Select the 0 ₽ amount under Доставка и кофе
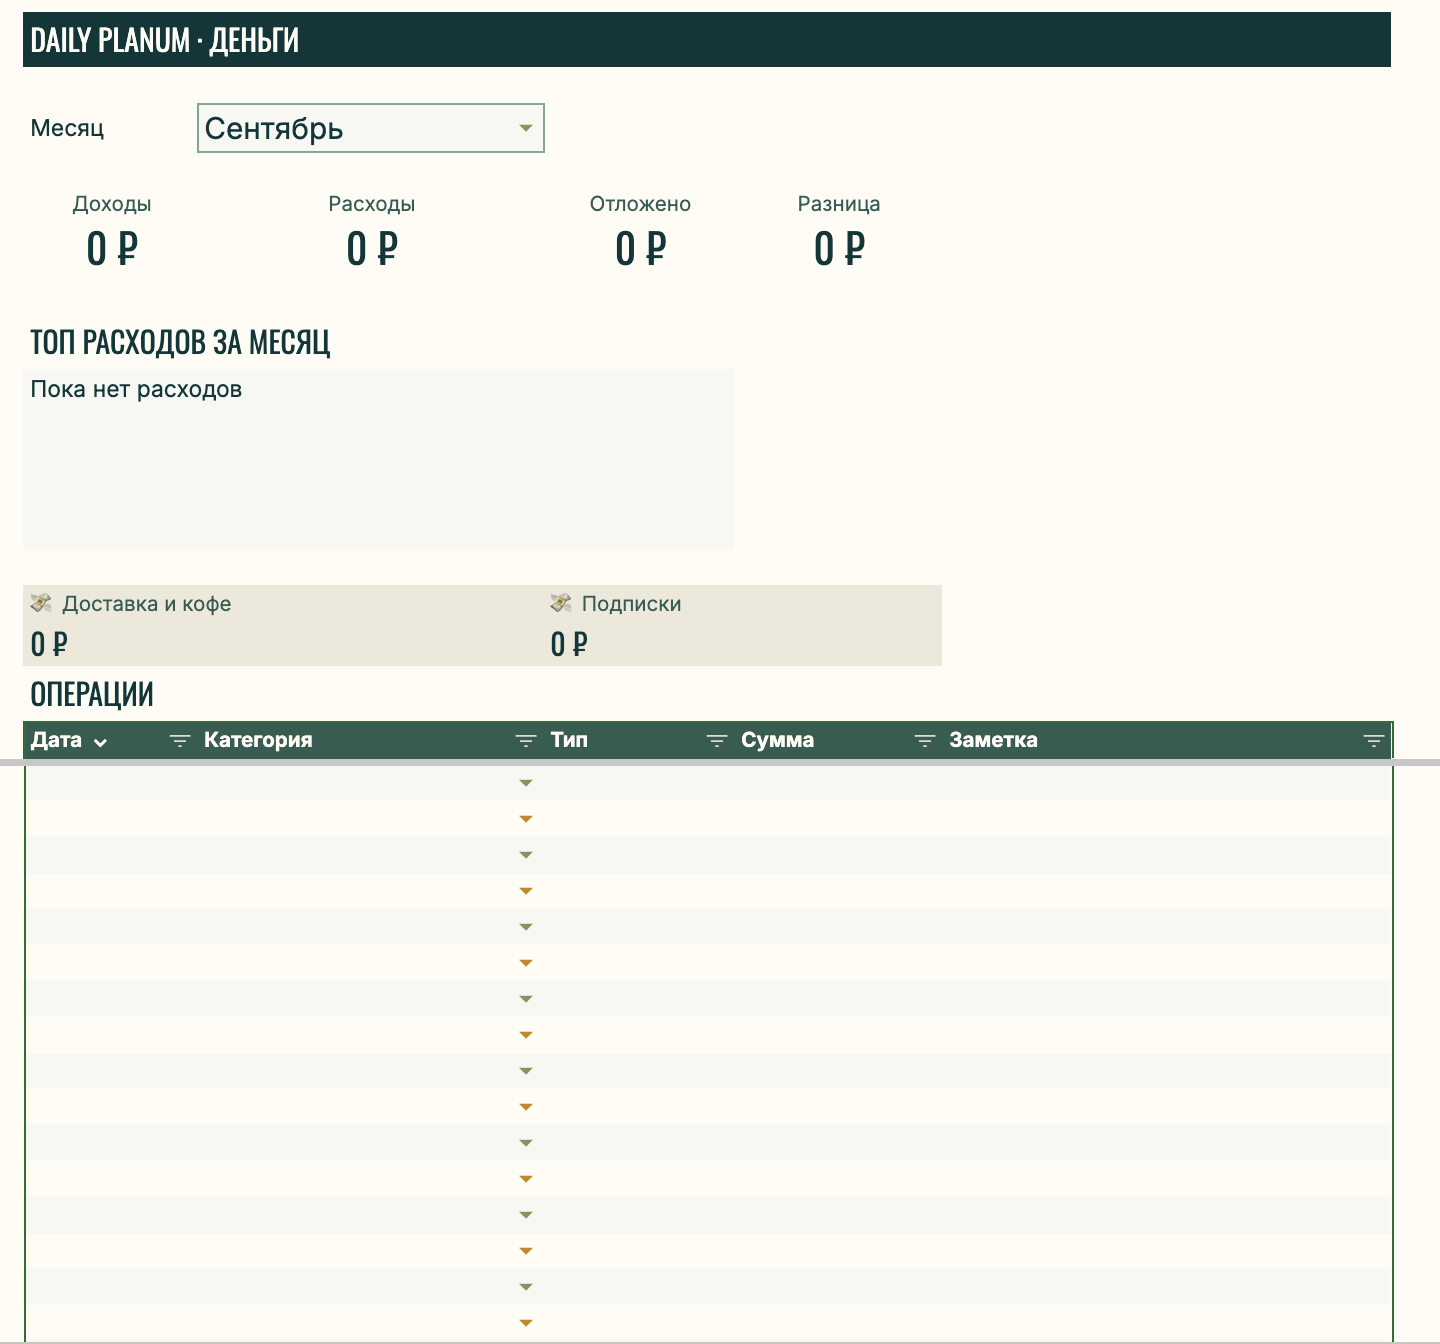Viewport: 1440px width, 1344px height. coord(49,644)
